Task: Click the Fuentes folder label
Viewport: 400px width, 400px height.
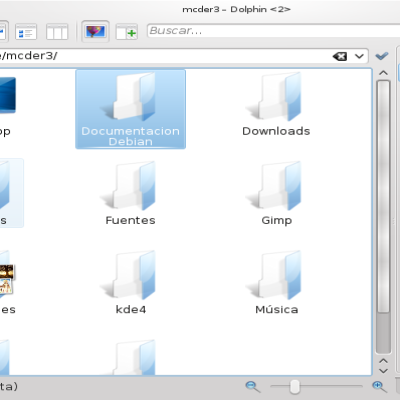Action: [x=130, y=220]
